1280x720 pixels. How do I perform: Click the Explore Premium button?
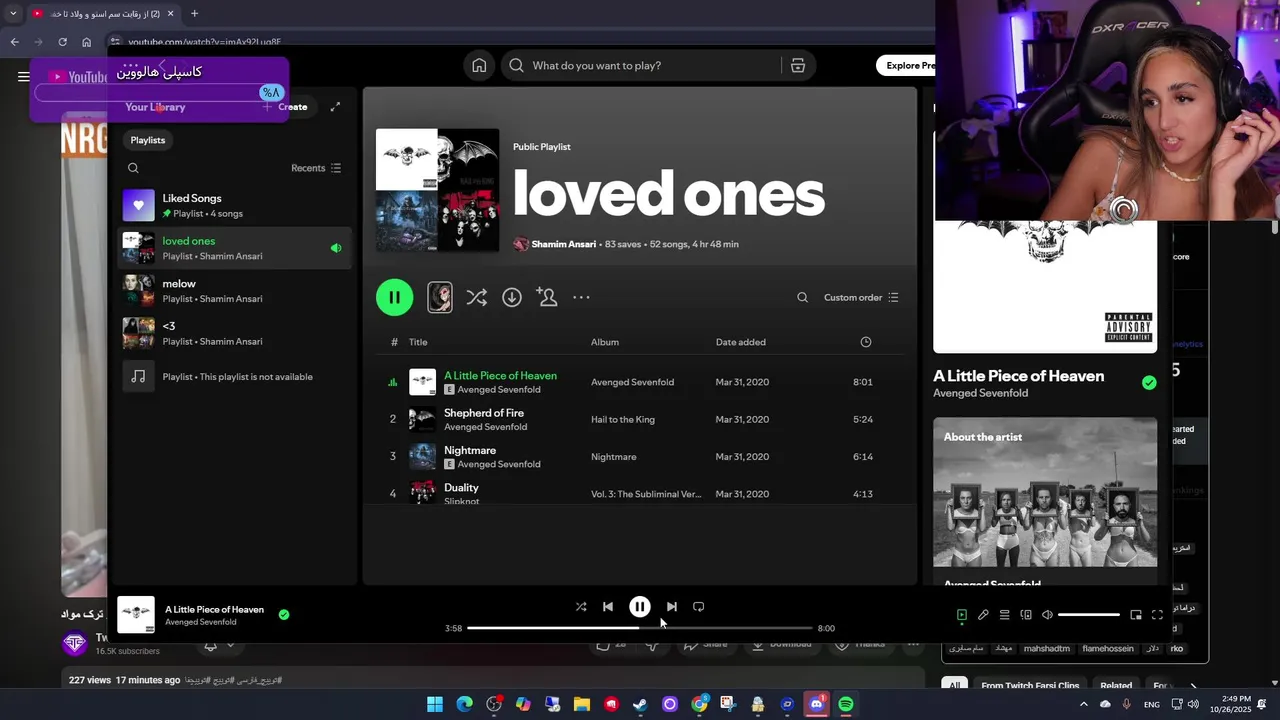tap(908, 65)
